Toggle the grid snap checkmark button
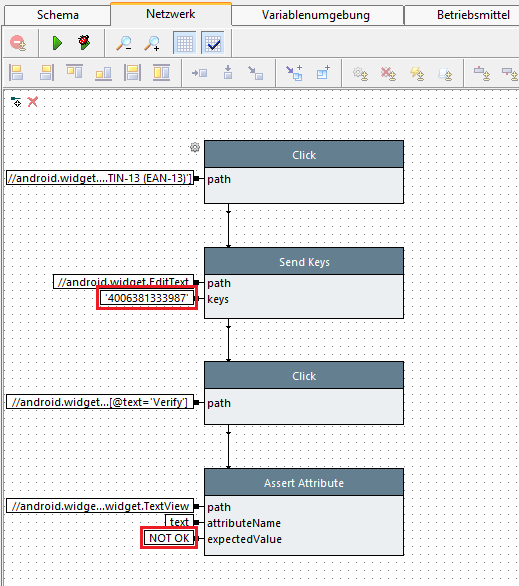The image size is (519, 586). (x=213, y=43)
